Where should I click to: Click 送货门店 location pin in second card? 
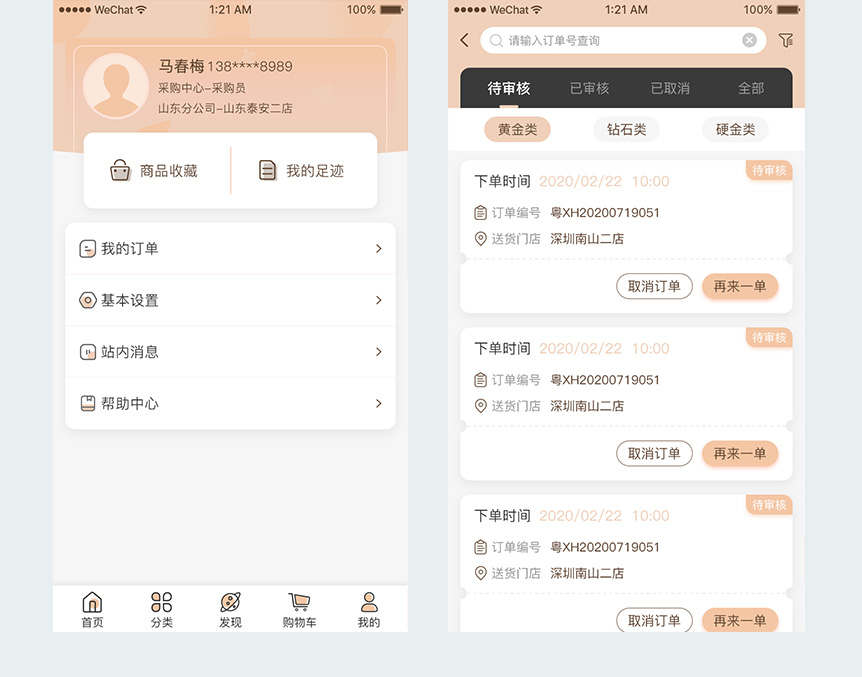480,406
